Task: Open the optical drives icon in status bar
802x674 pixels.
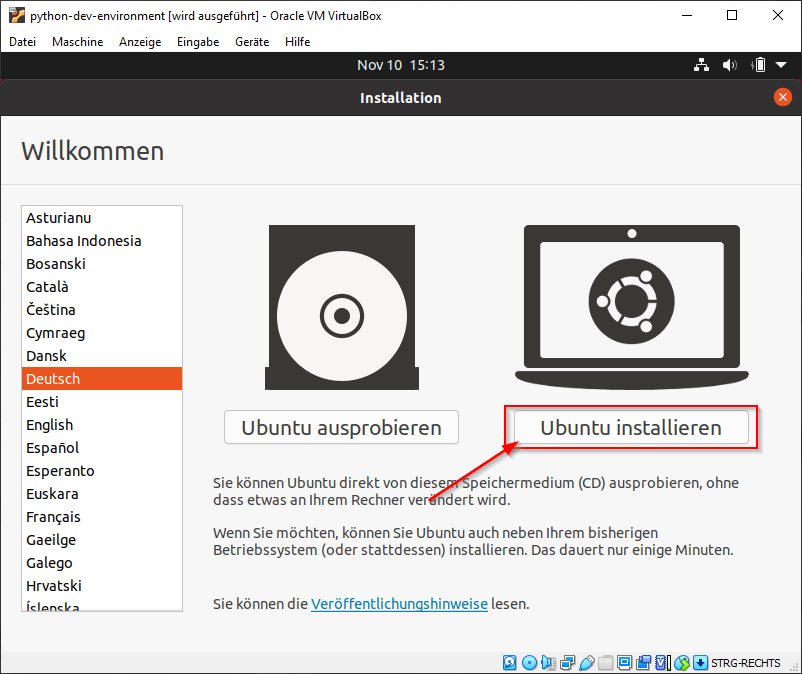Action: click(529, 662)
